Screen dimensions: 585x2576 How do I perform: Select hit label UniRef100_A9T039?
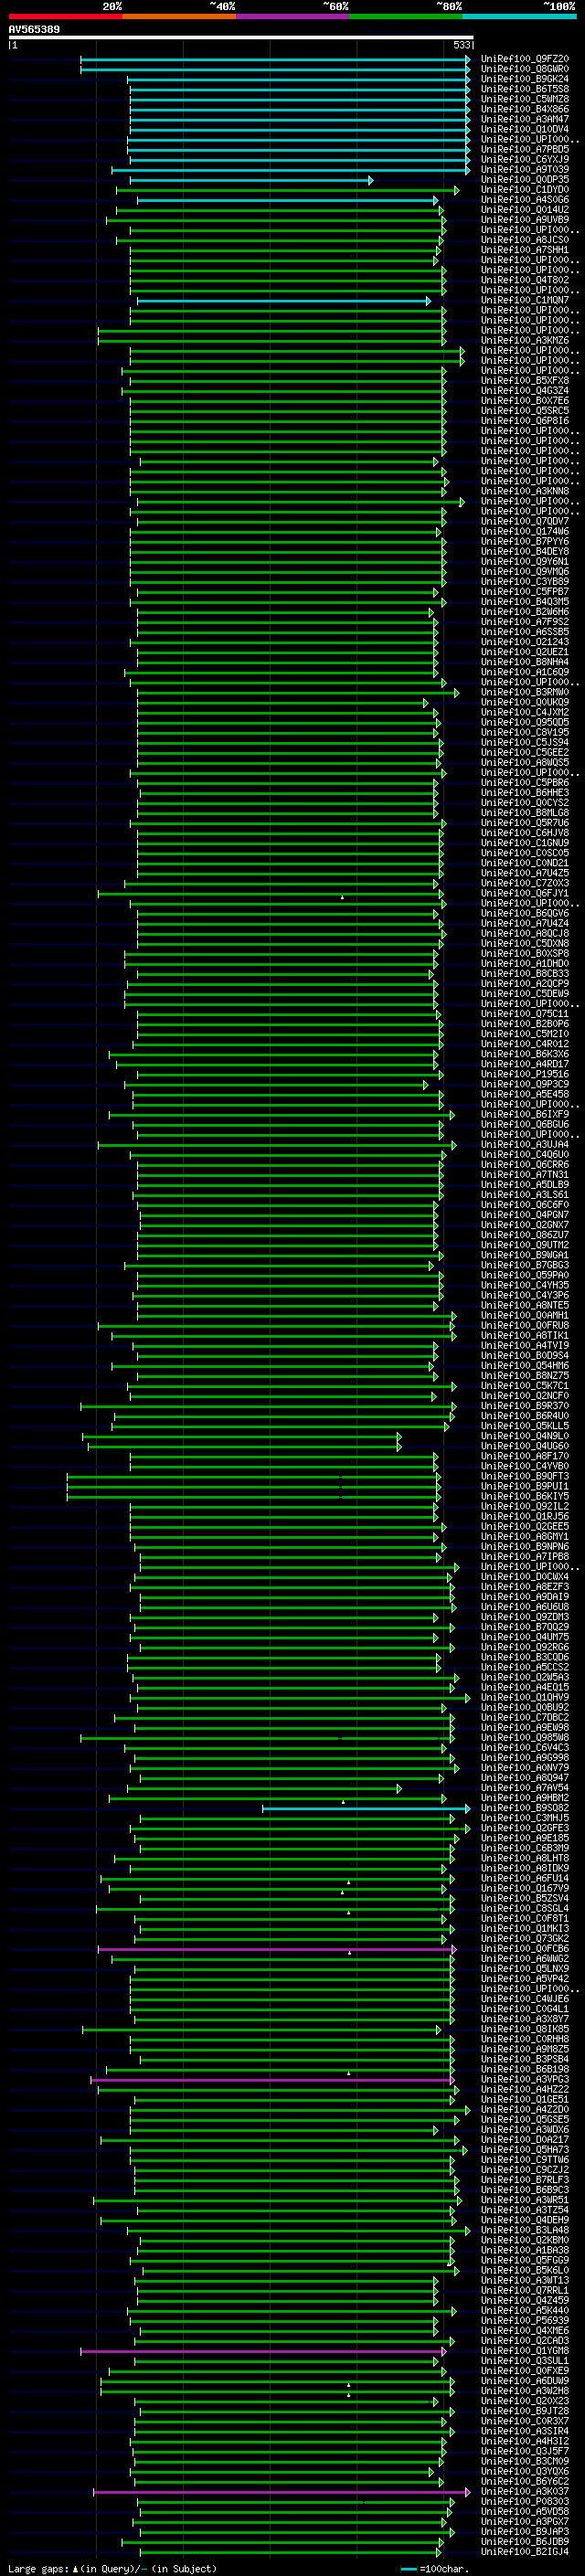pos(525,169)
